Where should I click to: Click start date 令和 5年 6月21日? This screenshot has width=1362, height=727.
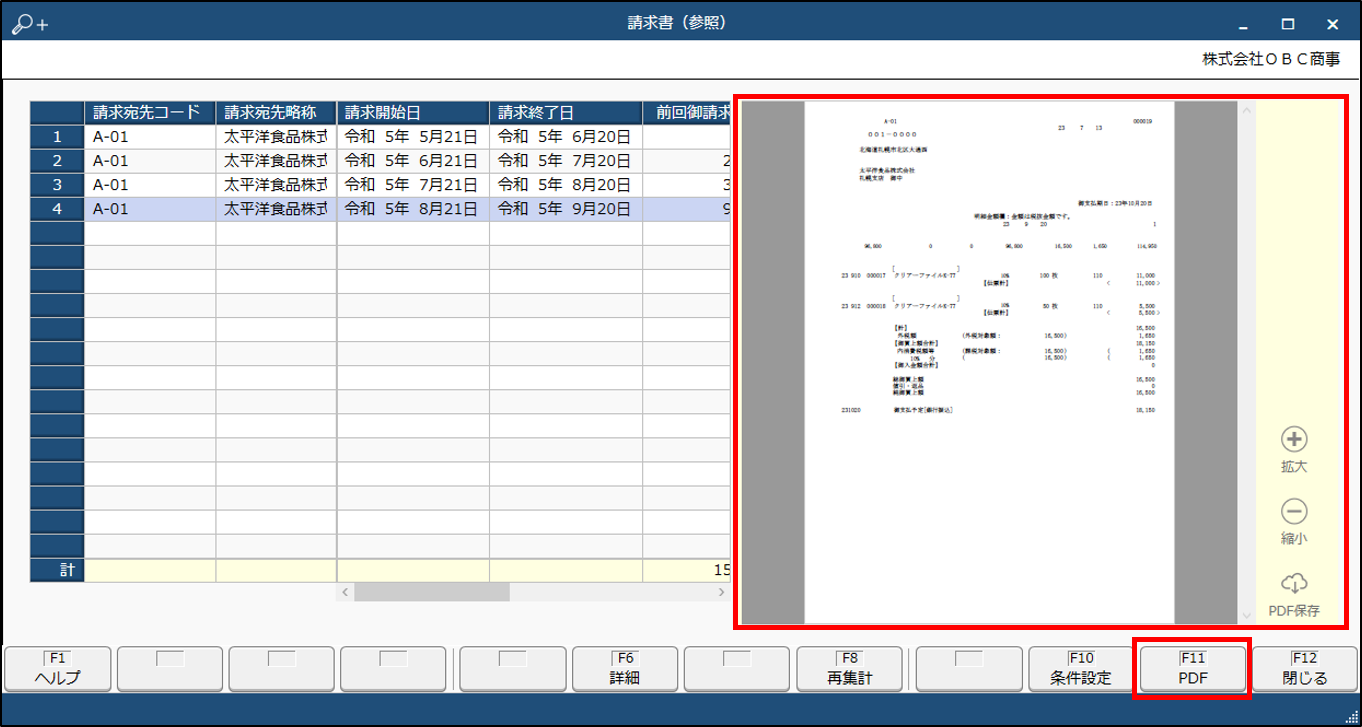(x=413, y=161)
